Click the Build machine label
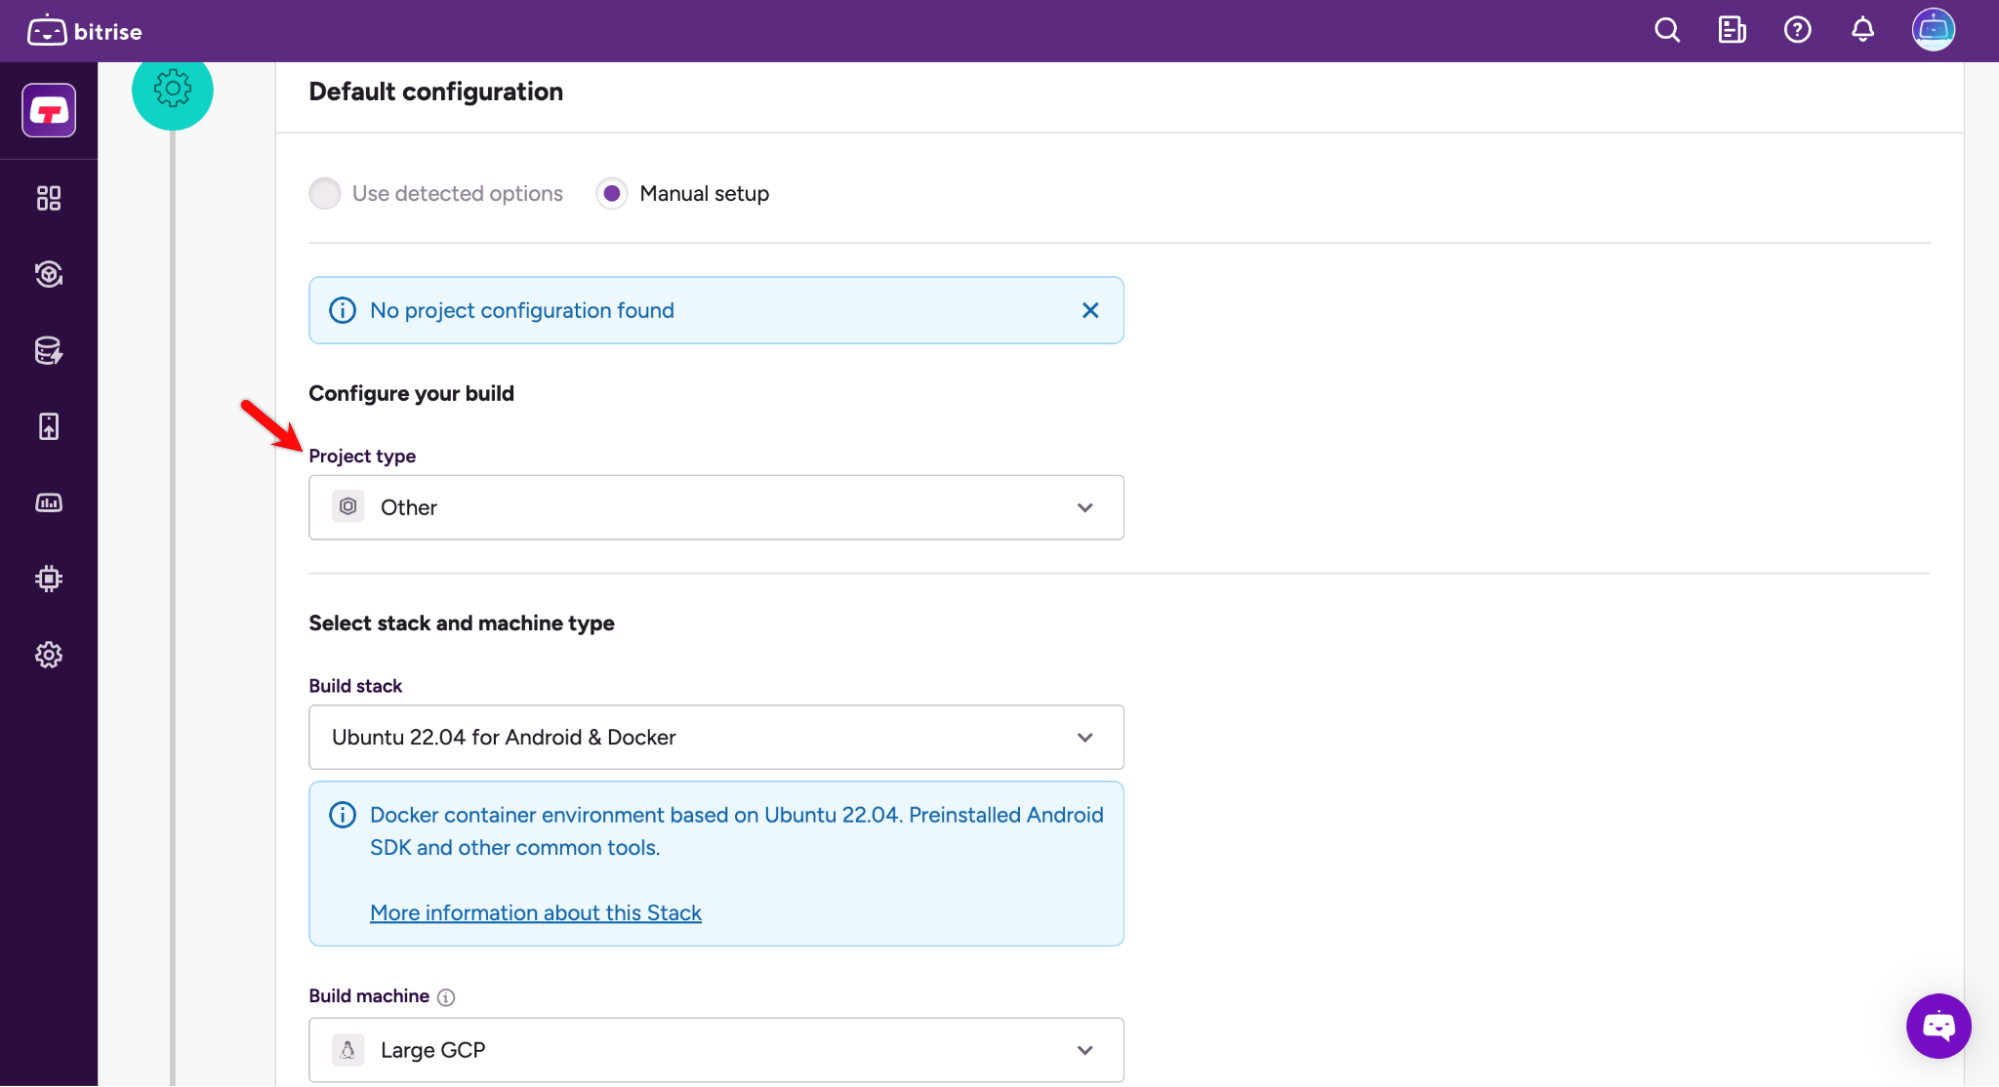Screen dimensions: 1999x1087 tap(369, 996)
